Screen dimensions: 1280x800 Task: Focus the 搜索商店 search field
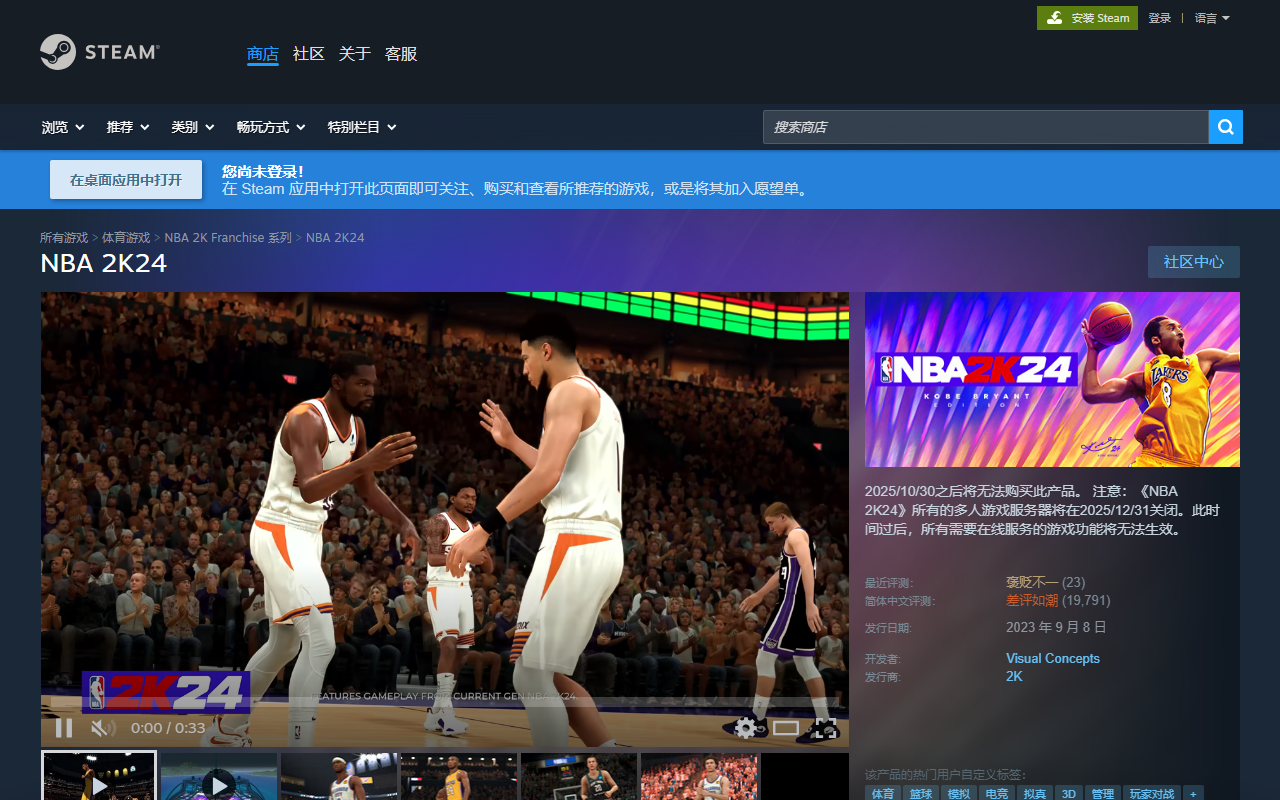click(986, 127)
